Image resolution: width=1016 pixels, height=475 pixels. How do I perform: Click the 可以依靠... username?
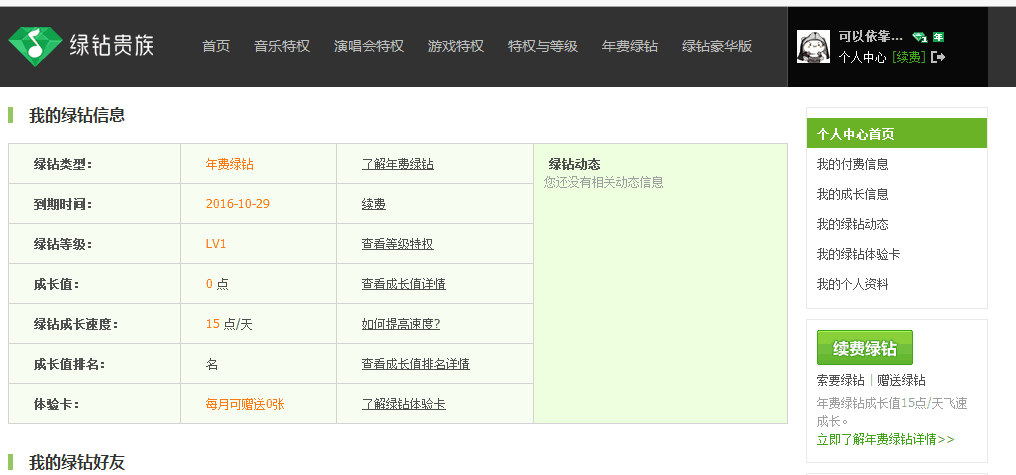coord(871,37)
